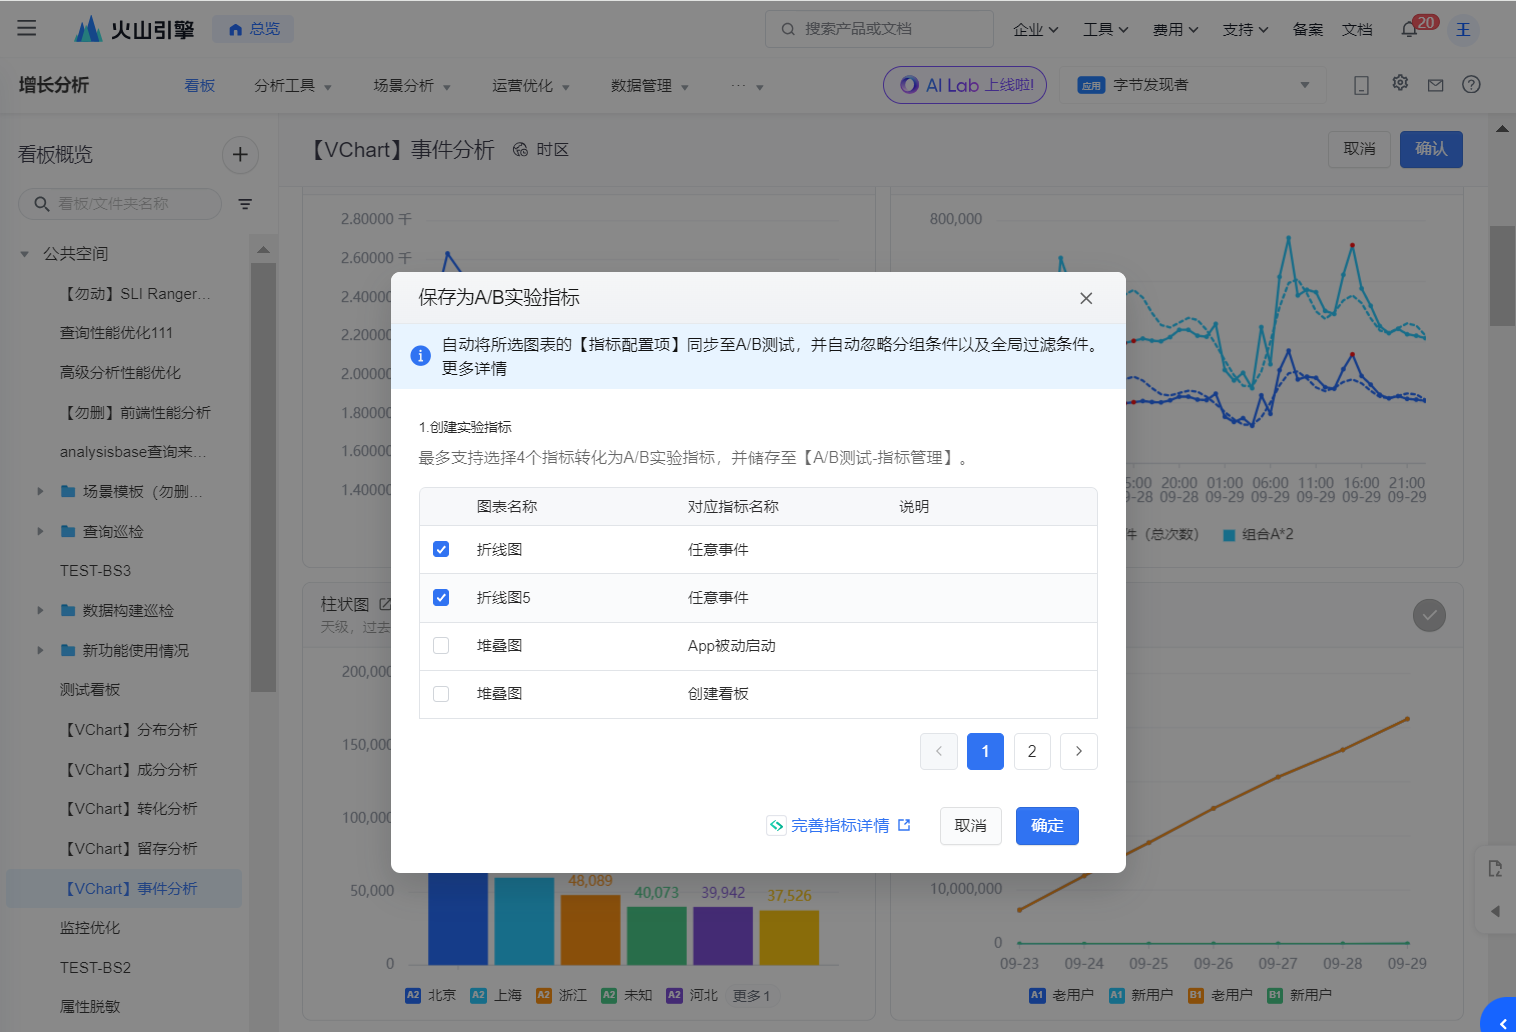
Task: Open the more menu with ellipsis
Action: tap(747, 86)
